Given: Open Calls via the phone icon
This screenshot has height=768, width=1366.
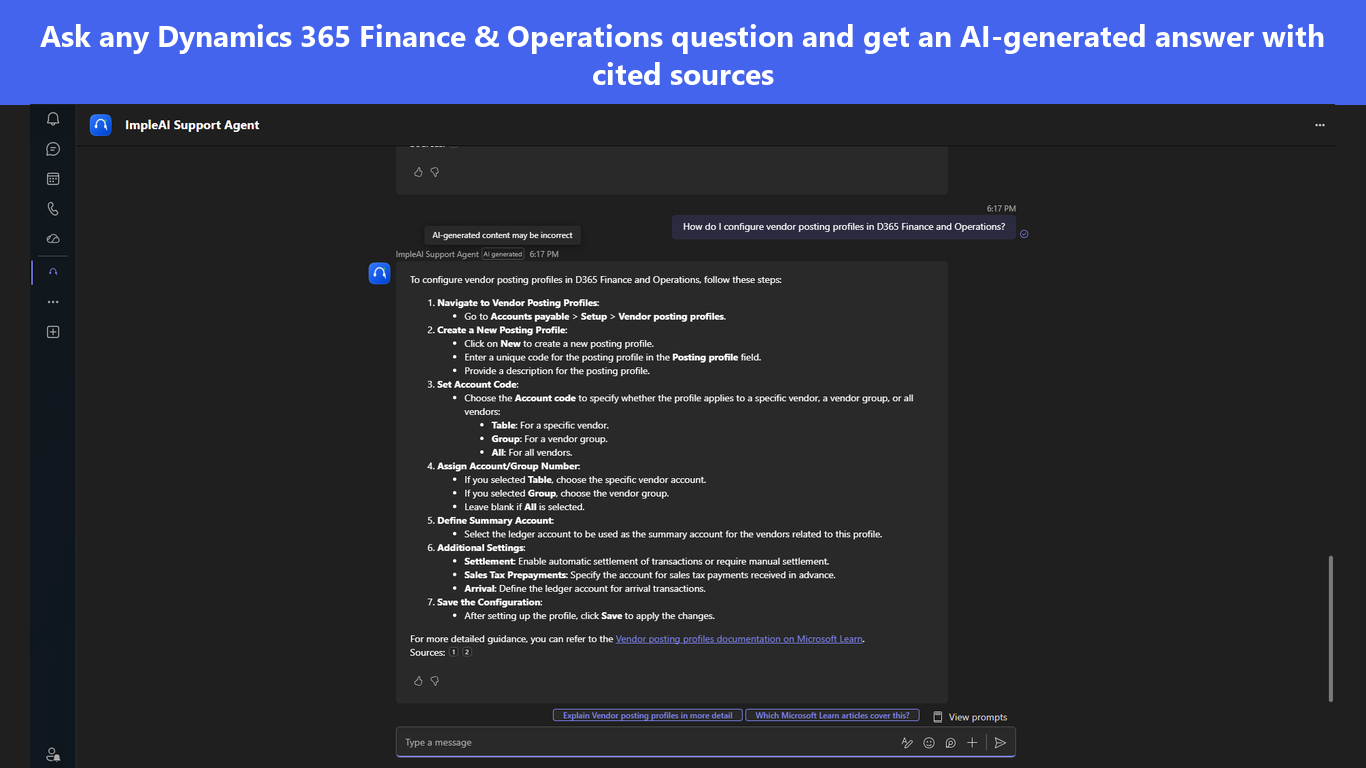Looking at the screenshot, I should click(x=53, y=209).
